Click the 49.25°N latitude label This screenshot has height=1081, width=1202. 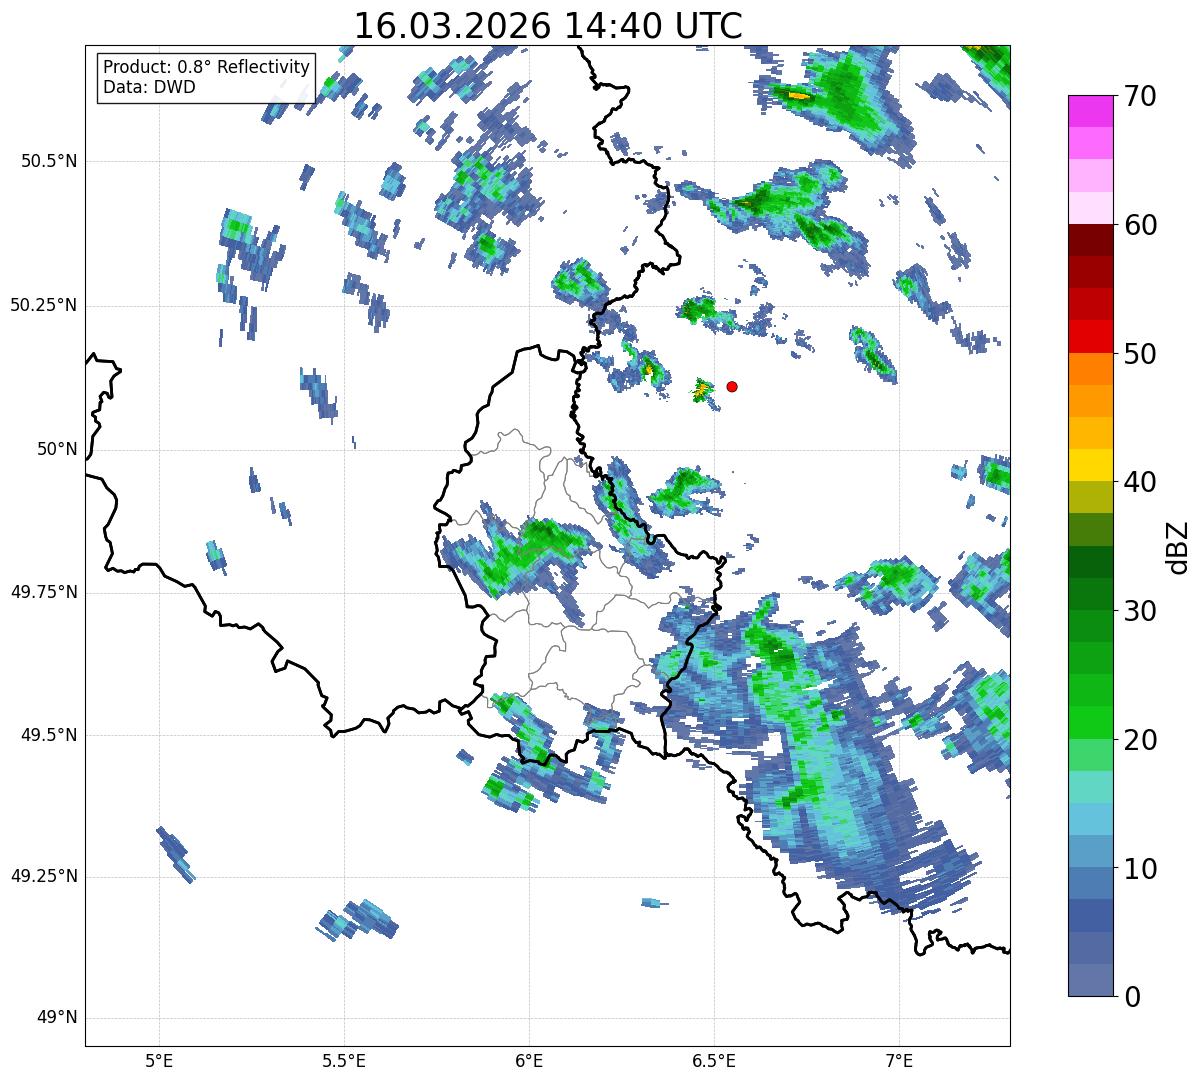(44, 876)
